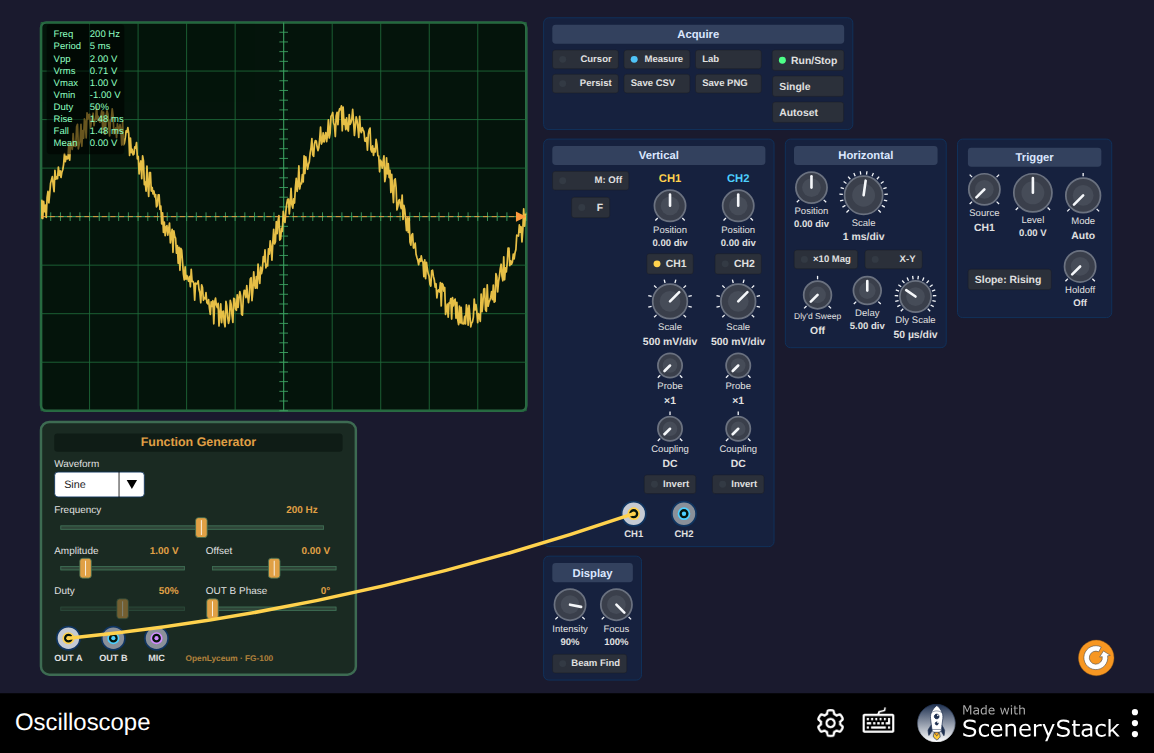Click the MIC input jack
The image size is (1154, 753).
point(156,637)
